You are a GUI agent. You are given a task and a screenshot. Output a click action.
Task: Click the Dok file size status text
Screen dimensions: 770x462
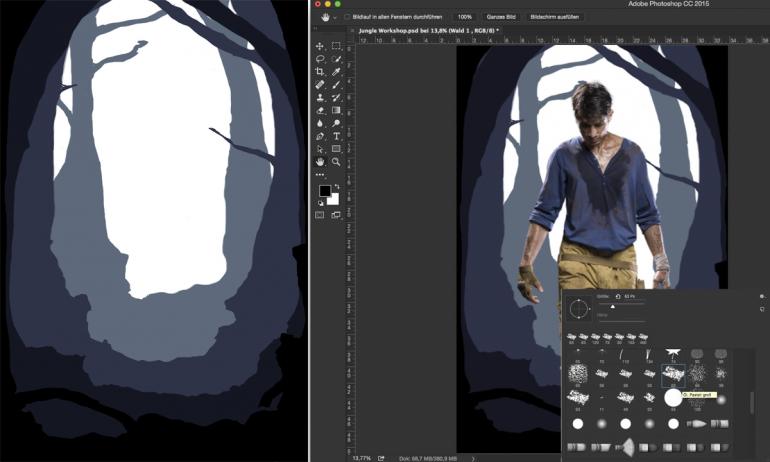coord(427,459)
